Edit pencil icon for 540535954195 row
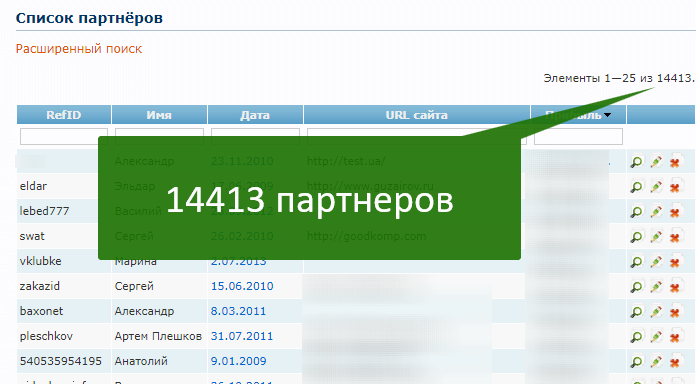 [x=656, y=362]
